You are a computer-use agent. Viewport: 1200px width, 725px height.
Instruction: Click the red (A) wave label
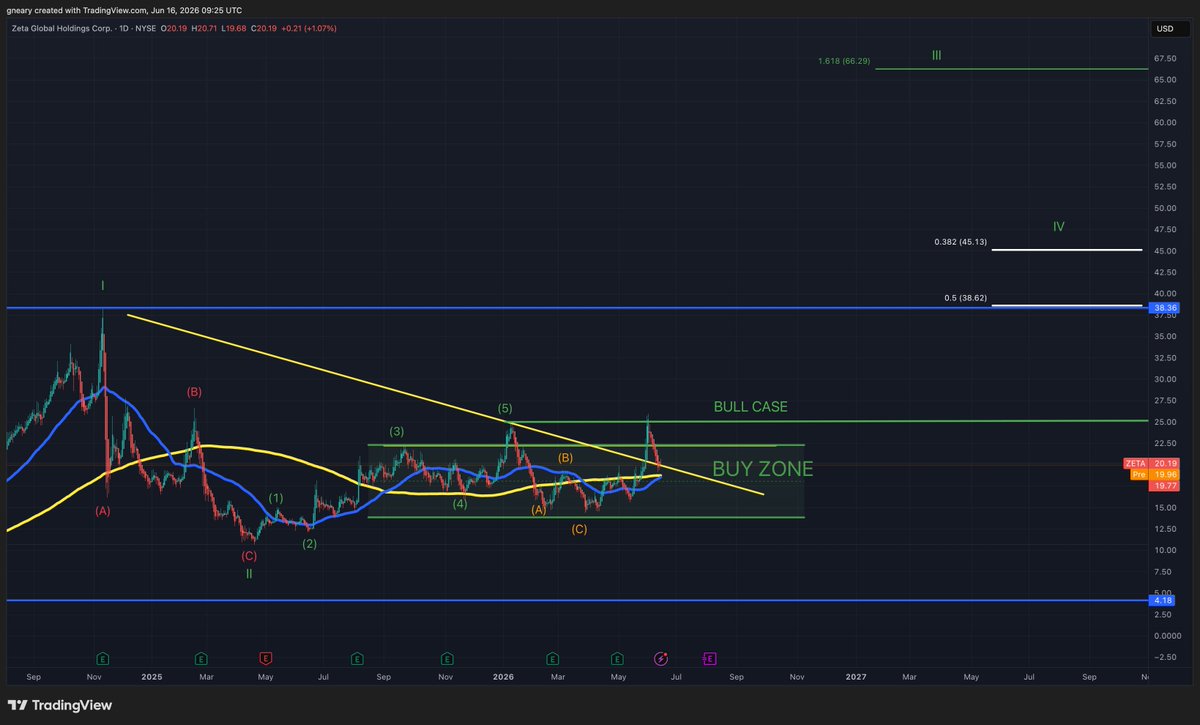(x=103, y=511)
